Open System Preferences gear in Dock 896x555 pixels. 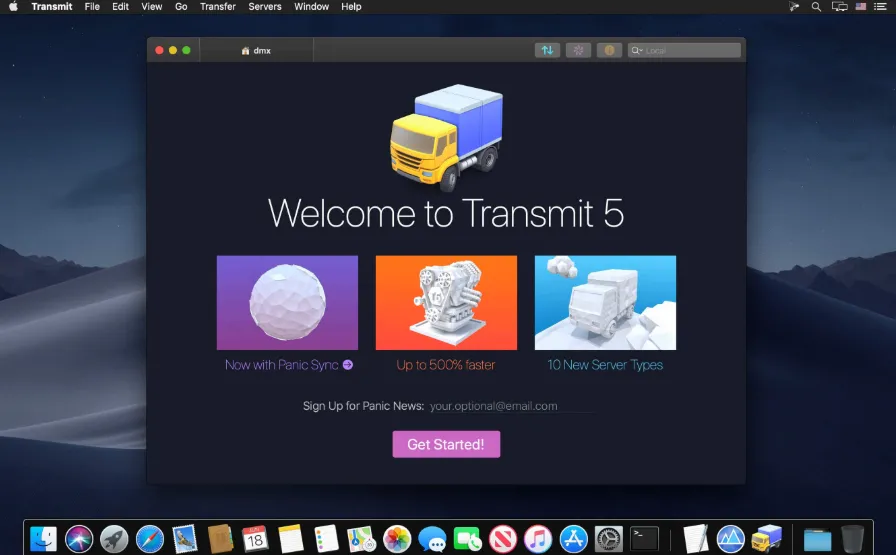coord(609,538)
